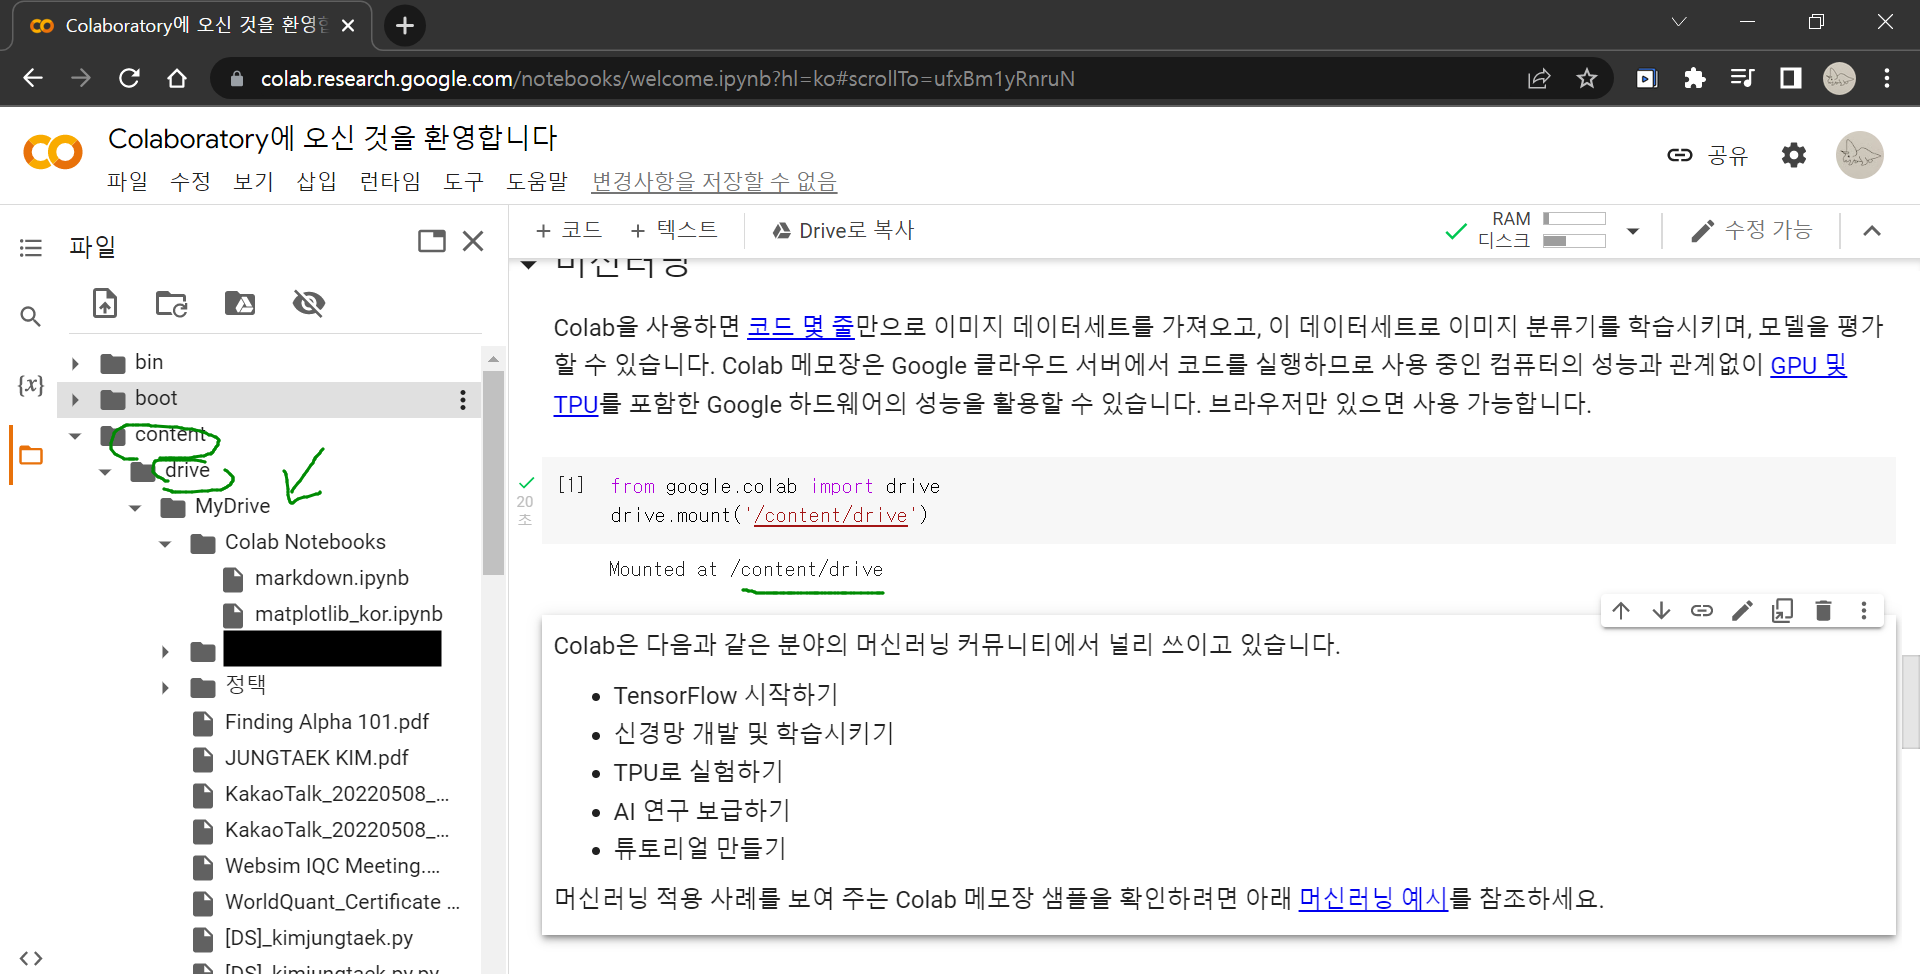Open the variables {x} sidebar panel
The width and height of the screenshot is (1920, 974).
[31, 385]
